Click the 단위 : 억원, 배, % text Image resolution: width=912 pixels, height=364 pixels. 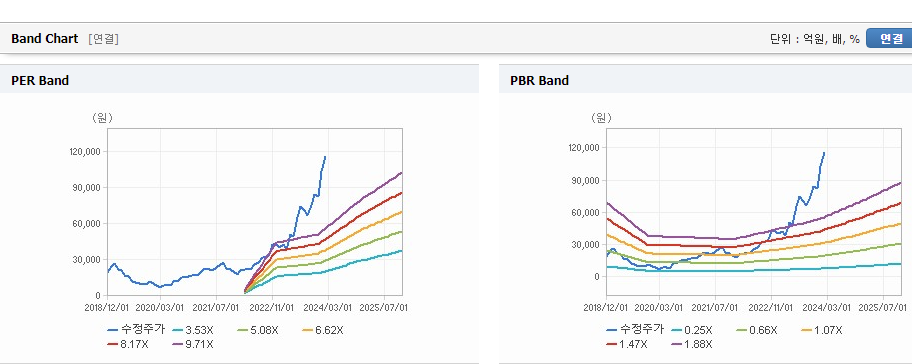click(x=814, y=39)
